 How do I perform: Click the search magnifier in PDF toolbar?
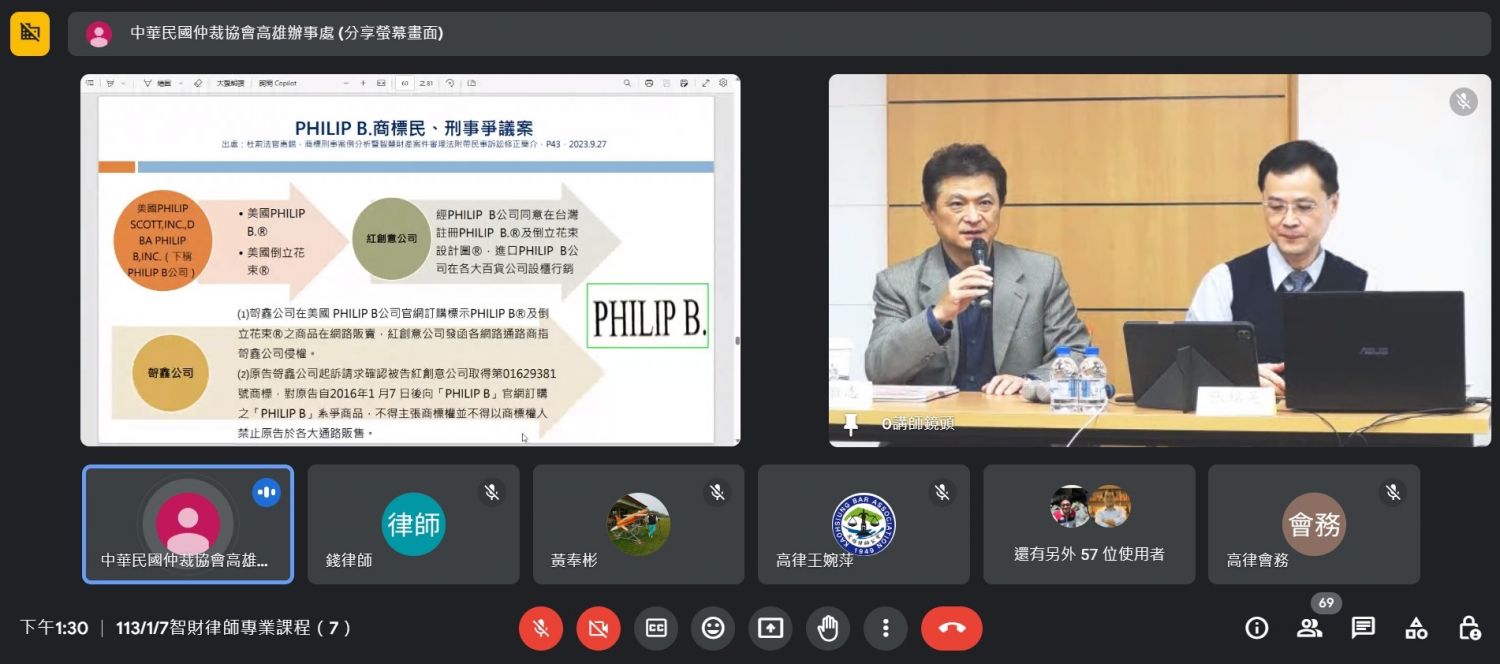tap(627, 83)
